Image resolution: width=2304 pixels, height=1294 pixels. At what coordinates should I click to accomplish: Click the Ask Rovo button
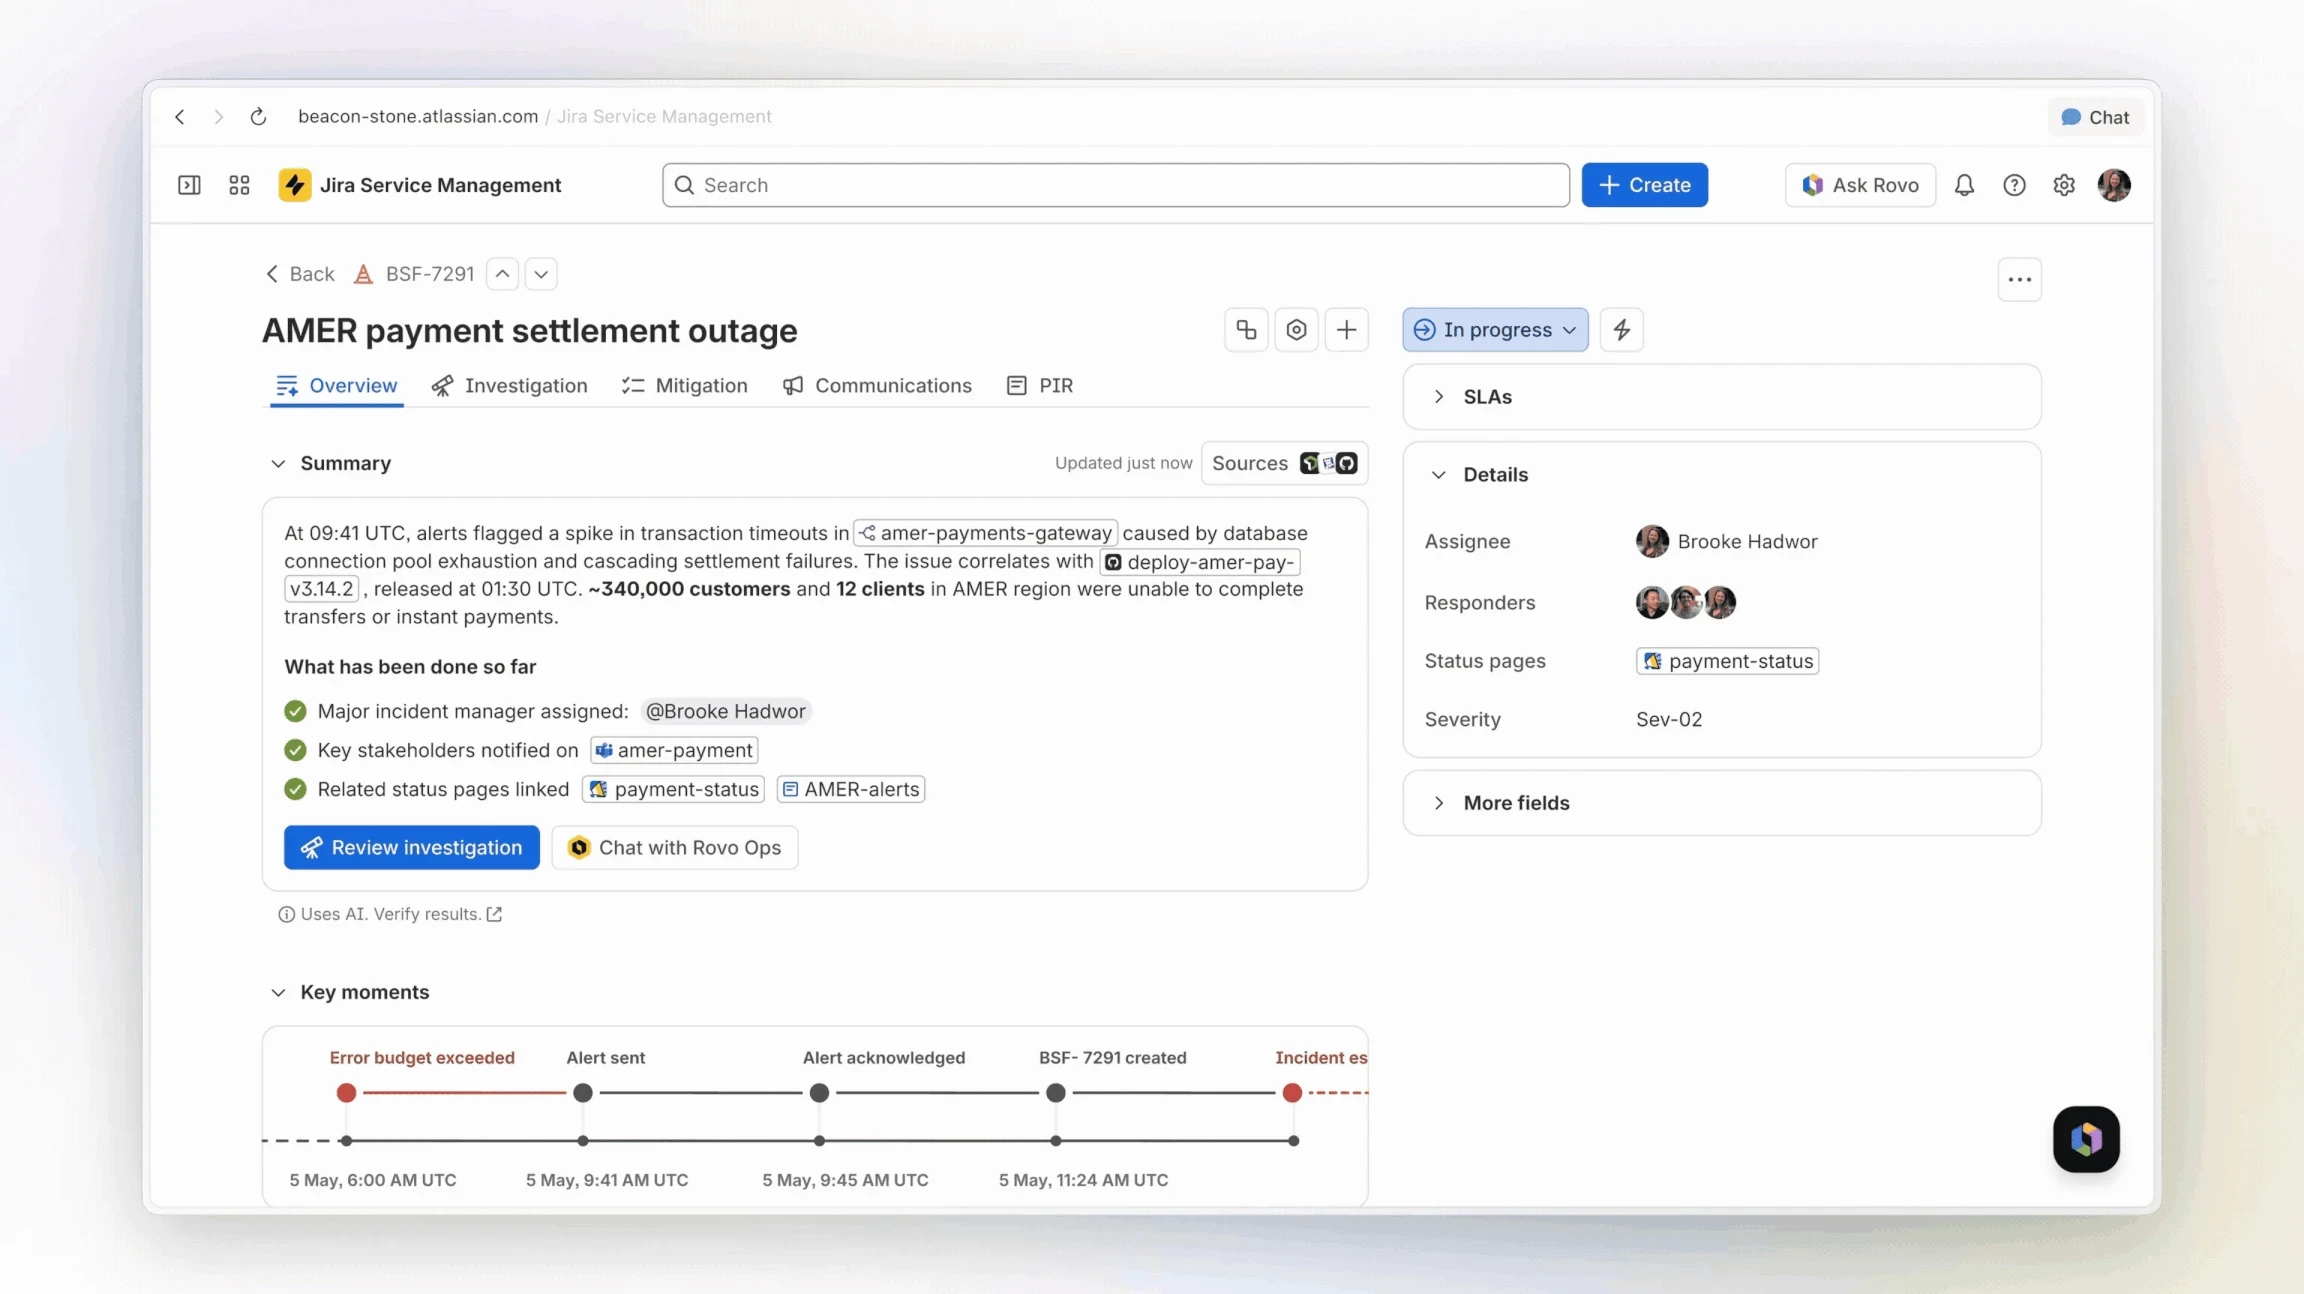pos(1860,185)
